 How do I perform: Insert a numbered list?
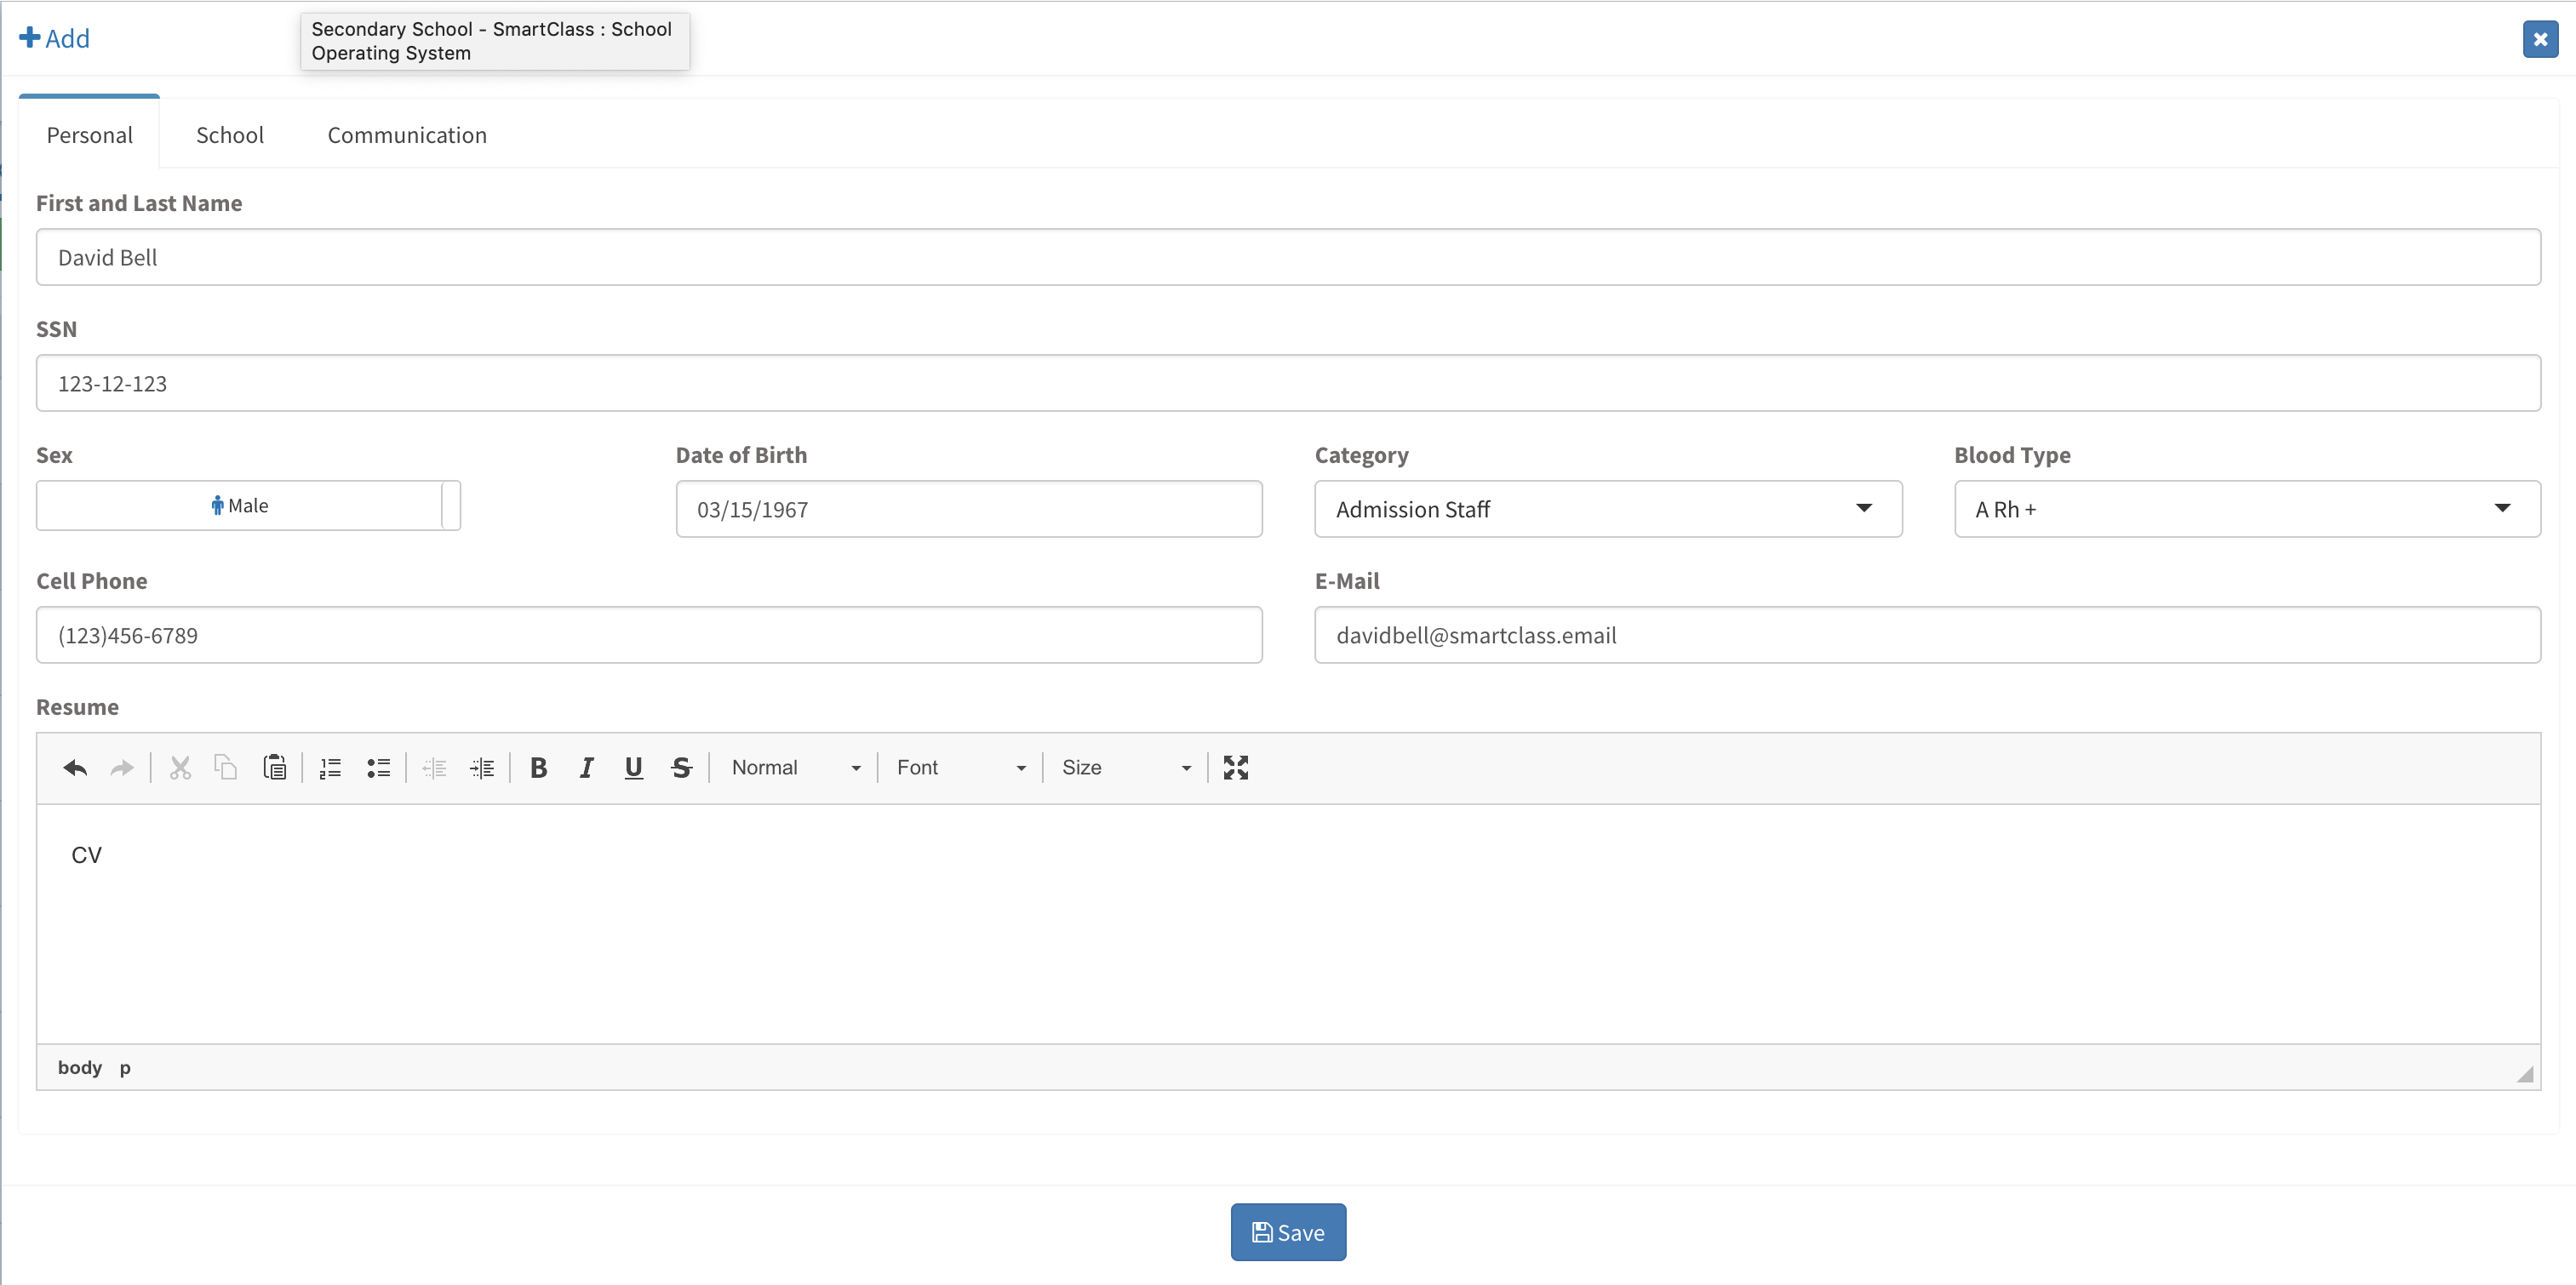pyautogui.click(x=330, y=767)
